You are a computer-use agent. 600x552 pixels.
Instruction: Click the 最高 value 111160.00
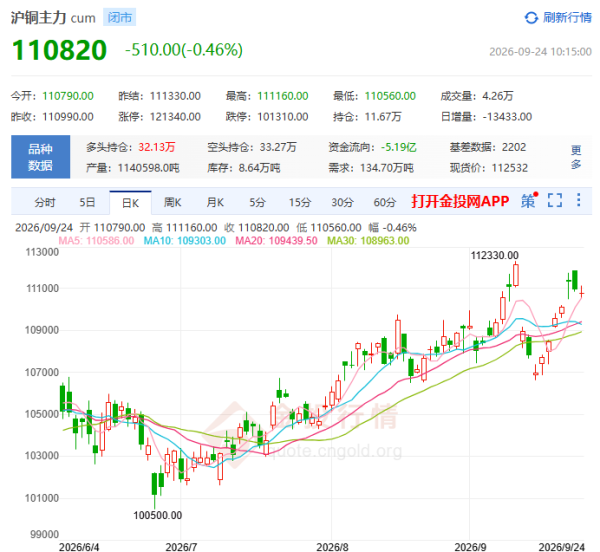283,96
